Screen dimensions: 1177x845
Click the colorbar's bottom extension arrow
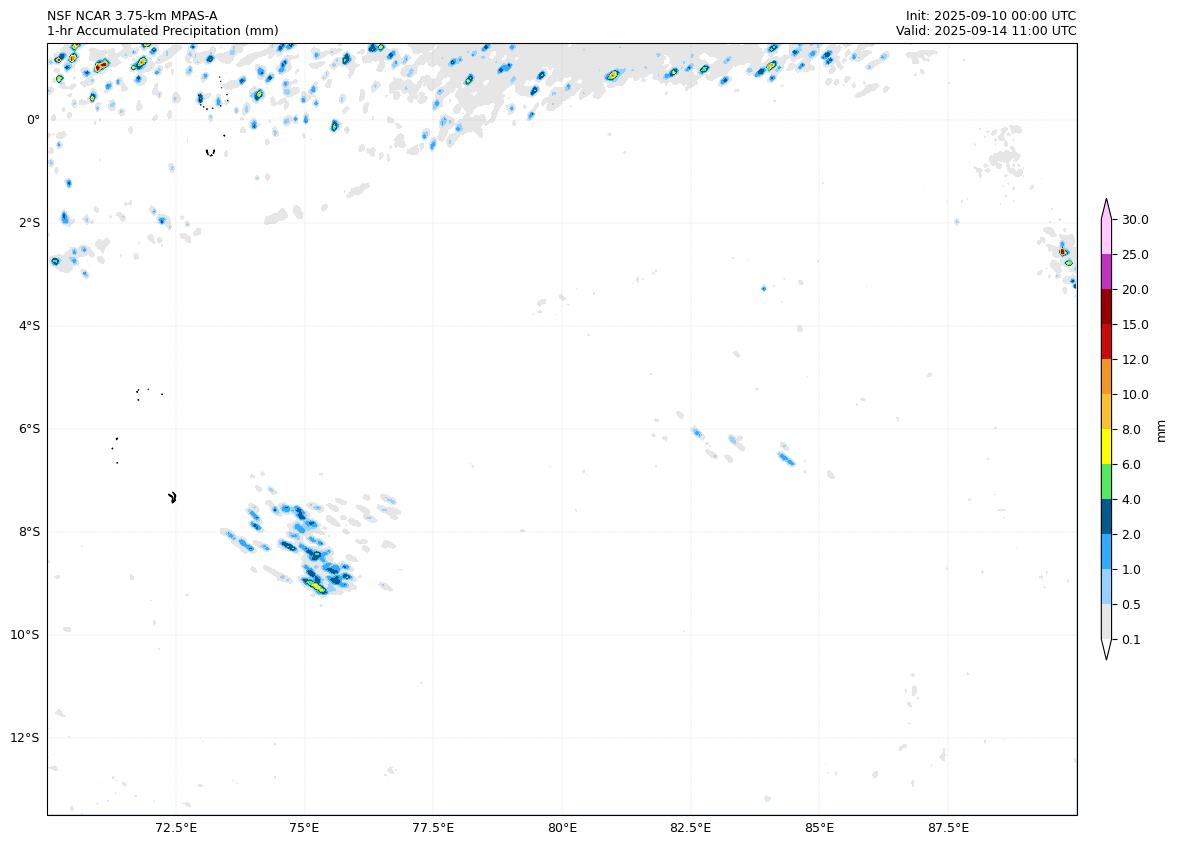click(x=1106, y=649)
